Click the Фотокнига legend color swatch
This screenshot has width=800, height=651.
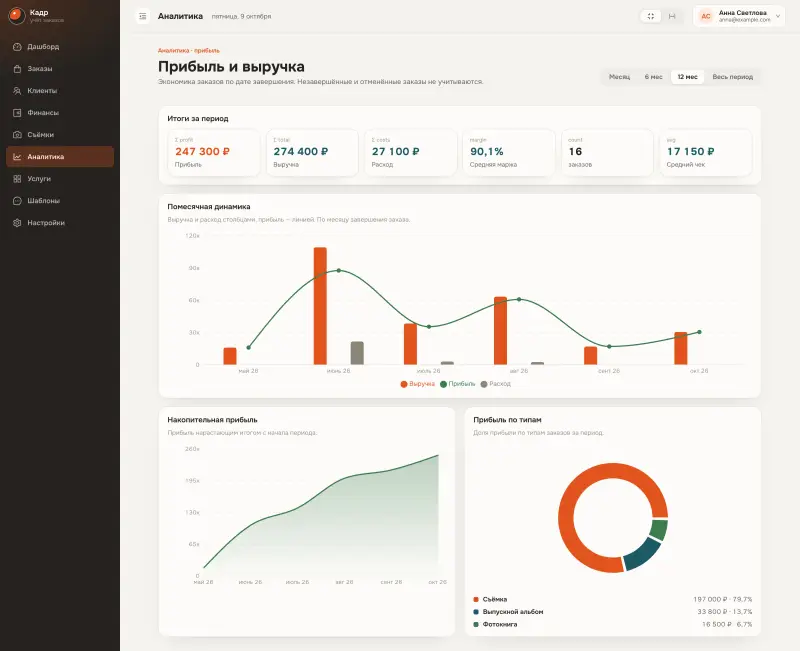[x=476, y=624]
